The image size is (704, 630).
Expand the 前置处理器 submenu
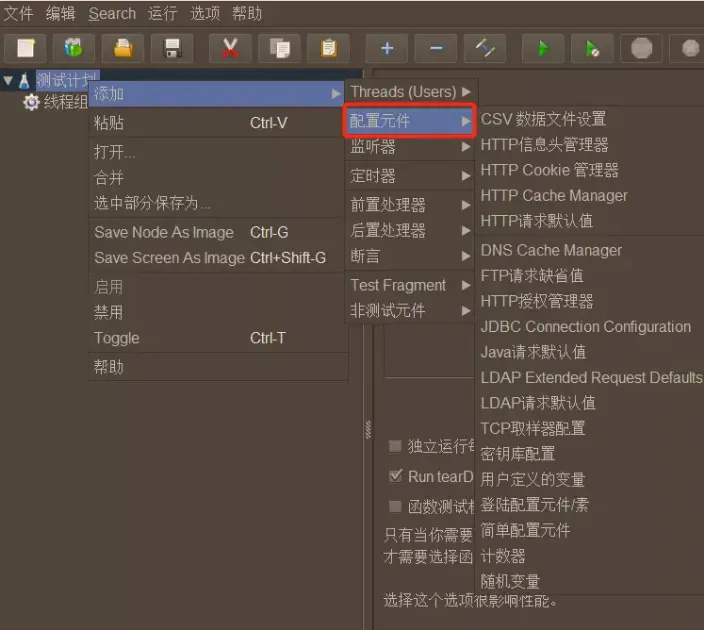click(x=410, y=205)
